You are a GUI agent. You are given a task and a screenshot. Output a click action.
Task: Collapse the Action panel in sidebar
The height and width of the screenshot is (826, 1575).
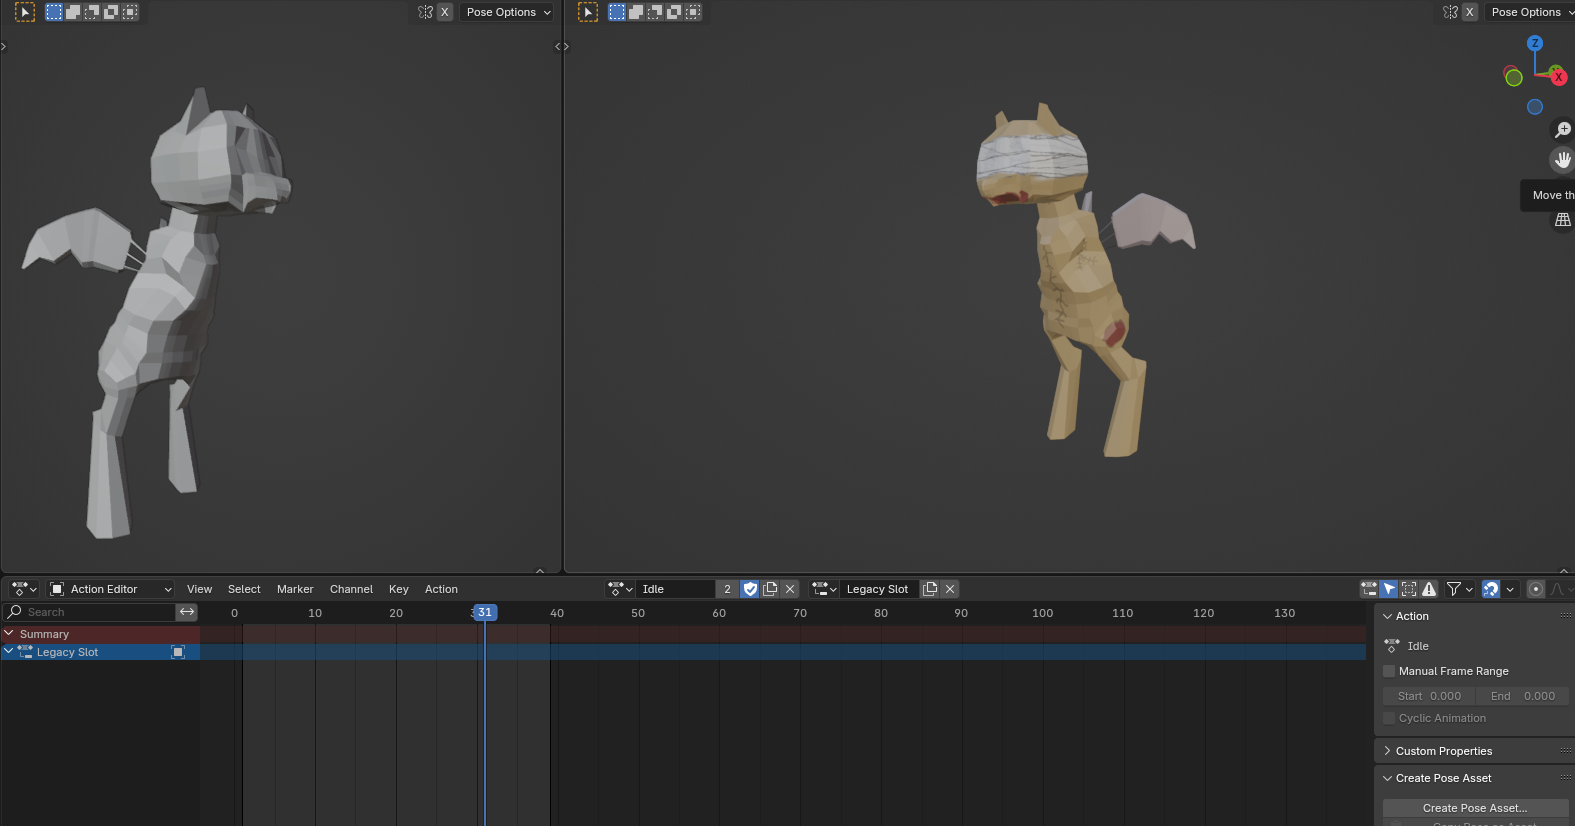click(x=1387, y=616)
